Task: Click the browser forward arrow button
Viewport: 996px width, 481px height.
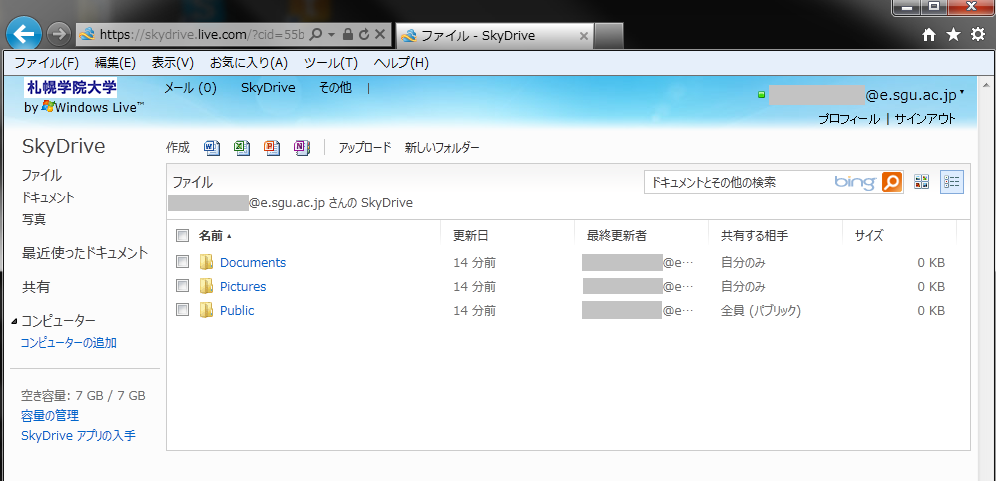Action: pyautogui.click(x=58, y=34)
